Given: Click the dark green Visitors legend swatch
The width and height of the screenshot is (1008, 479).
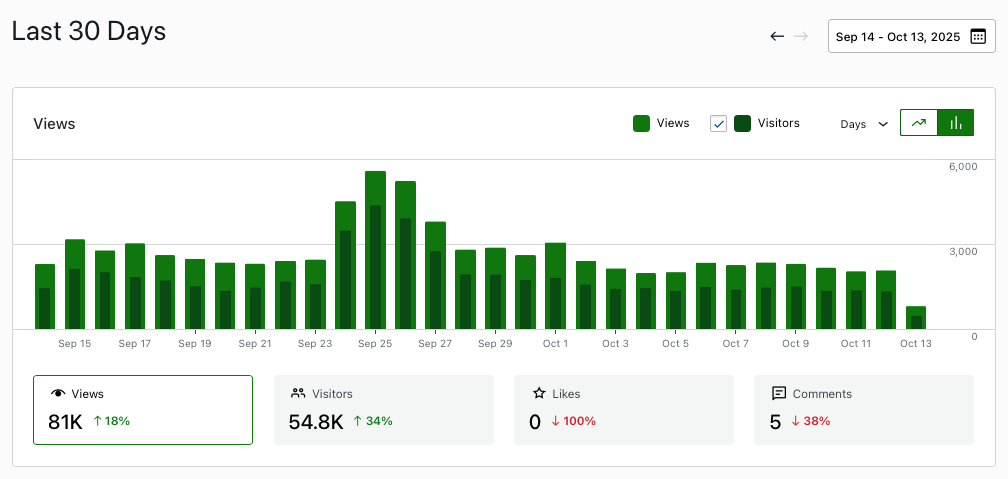Looking at the screenshot, I should [742, 123].
